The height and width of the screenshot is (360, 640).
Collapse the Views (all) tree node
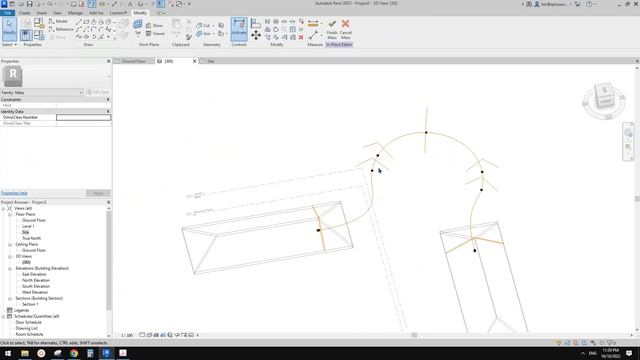point(4,209)
